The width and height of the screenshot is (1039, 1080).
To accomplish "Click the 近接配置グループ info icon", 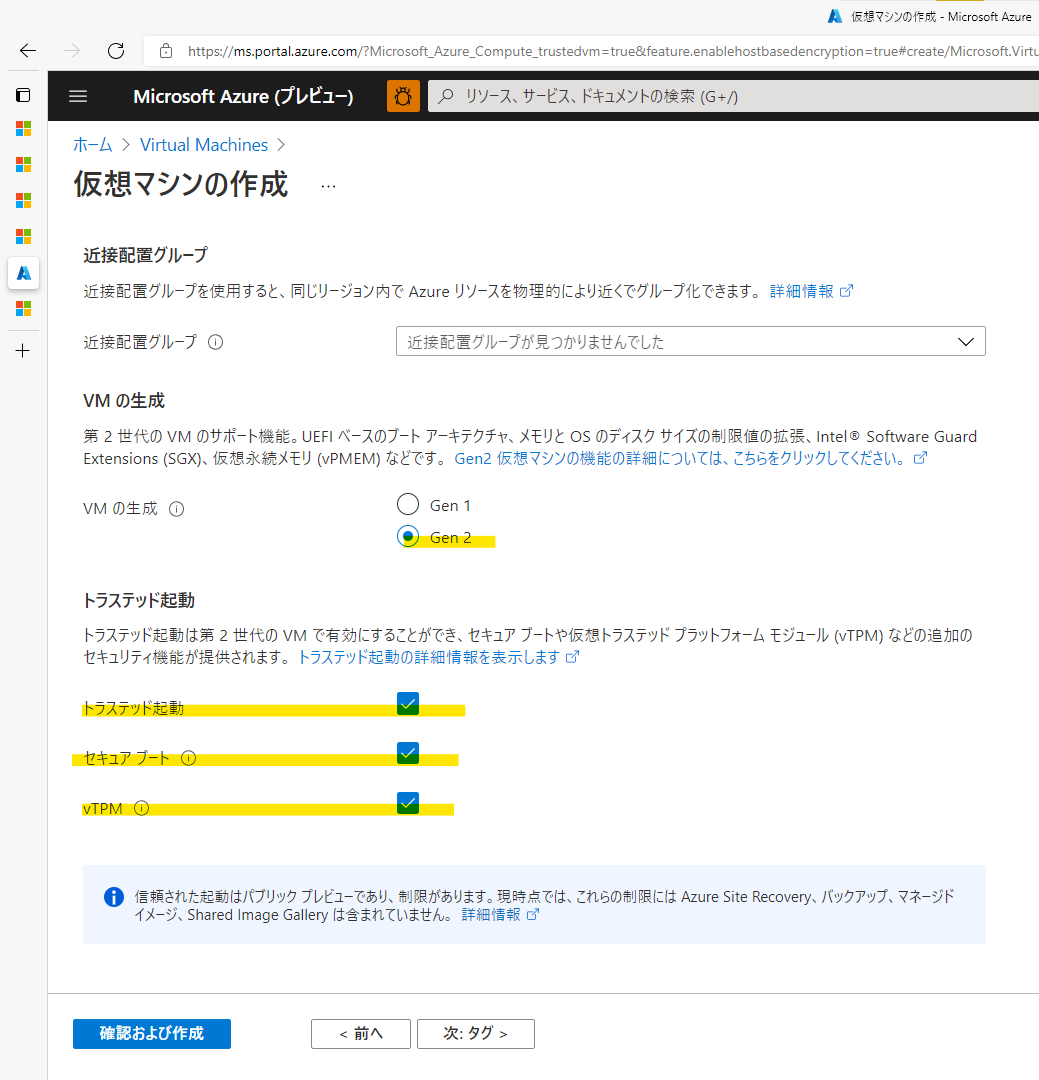I will (x=215, y=341).
